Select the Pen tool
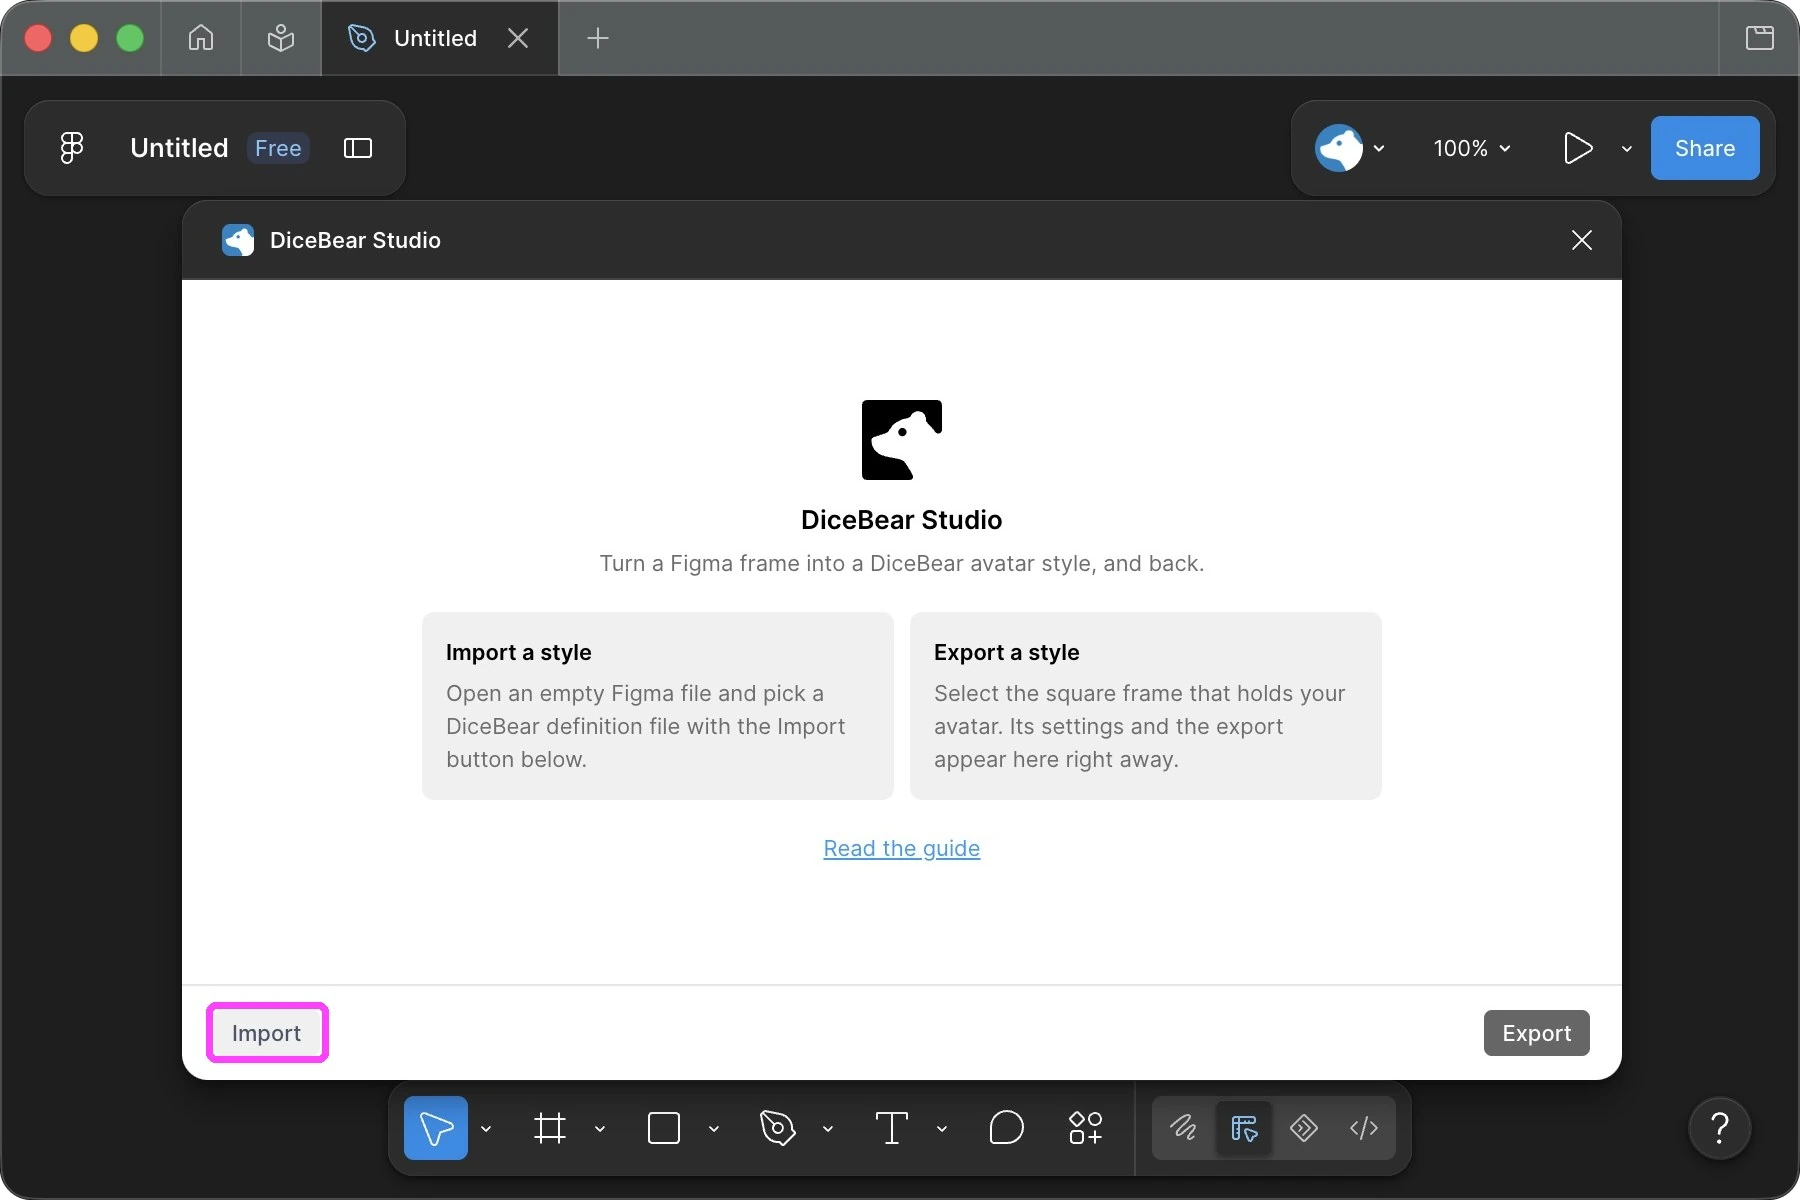Image resolution: width=1800 pixels, height=1200 pixels. pos(777,1128)
